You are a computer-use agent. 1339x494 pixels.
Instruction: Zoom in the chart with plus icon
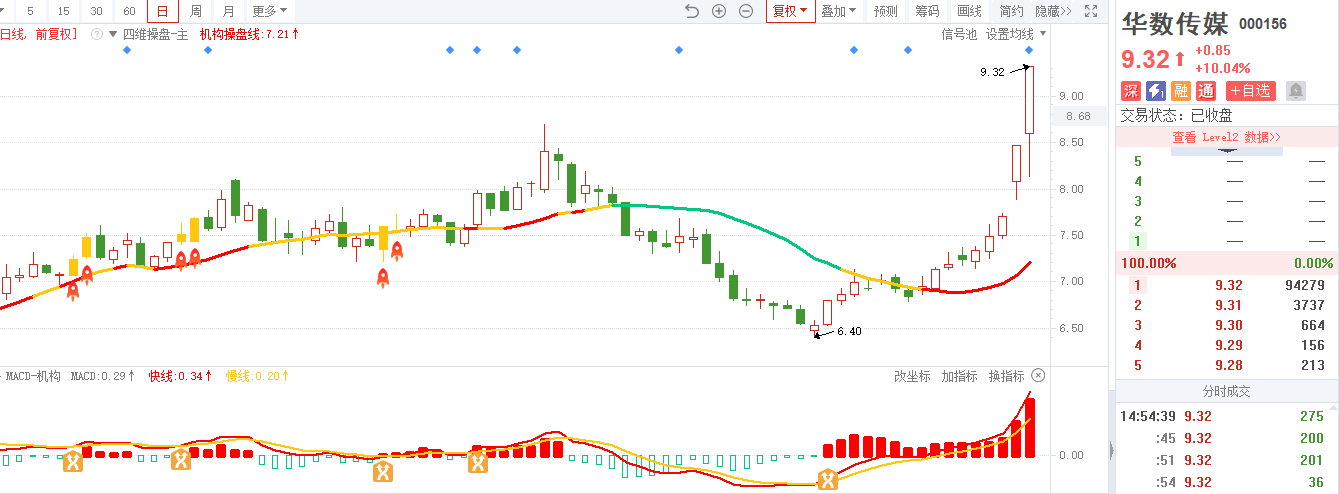click(719, 11)
